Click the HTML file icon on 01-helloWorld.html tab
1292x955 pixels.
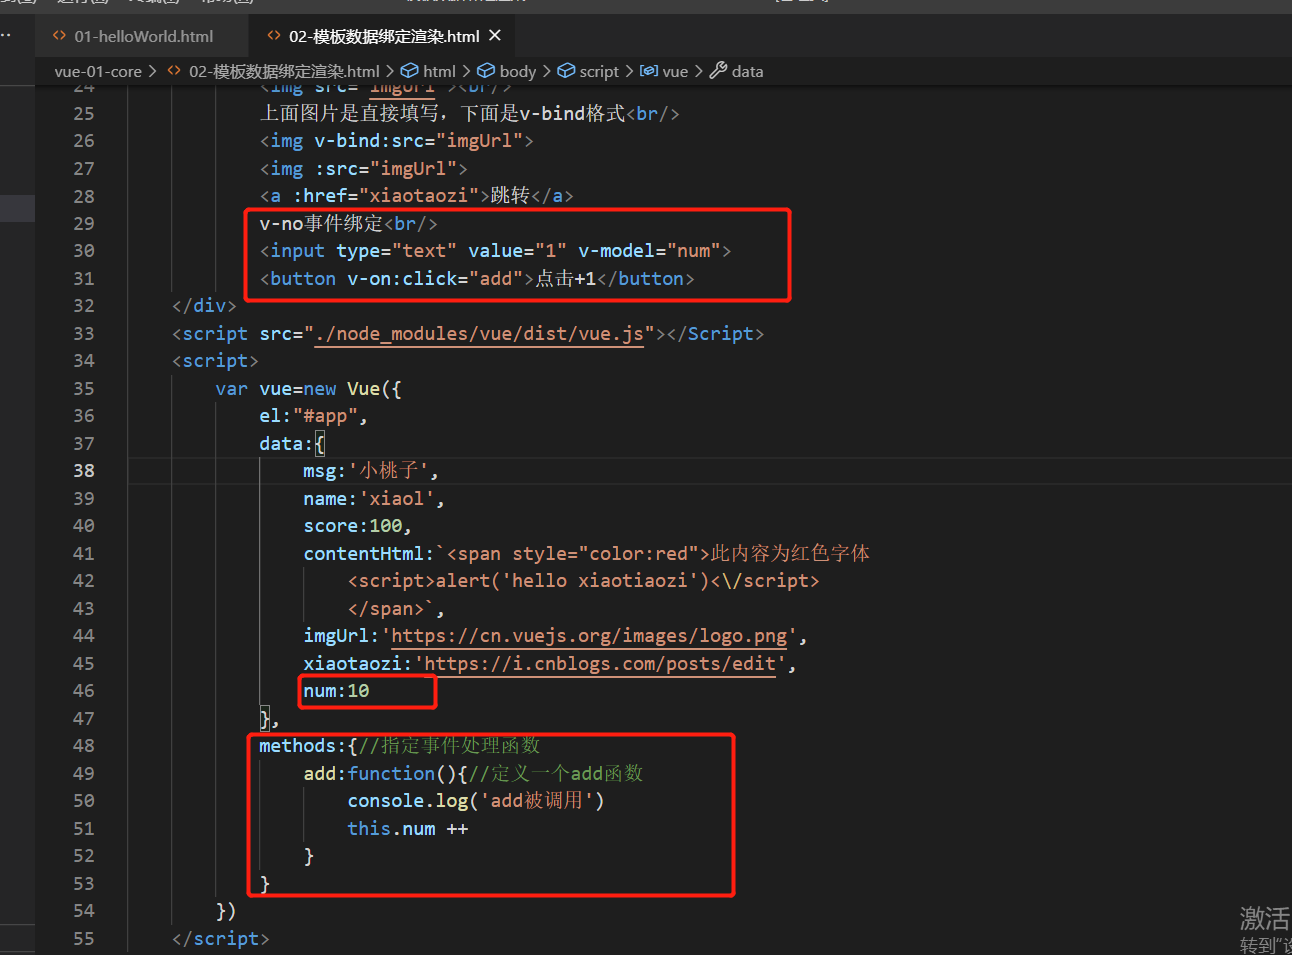click(x=60, y=36)
